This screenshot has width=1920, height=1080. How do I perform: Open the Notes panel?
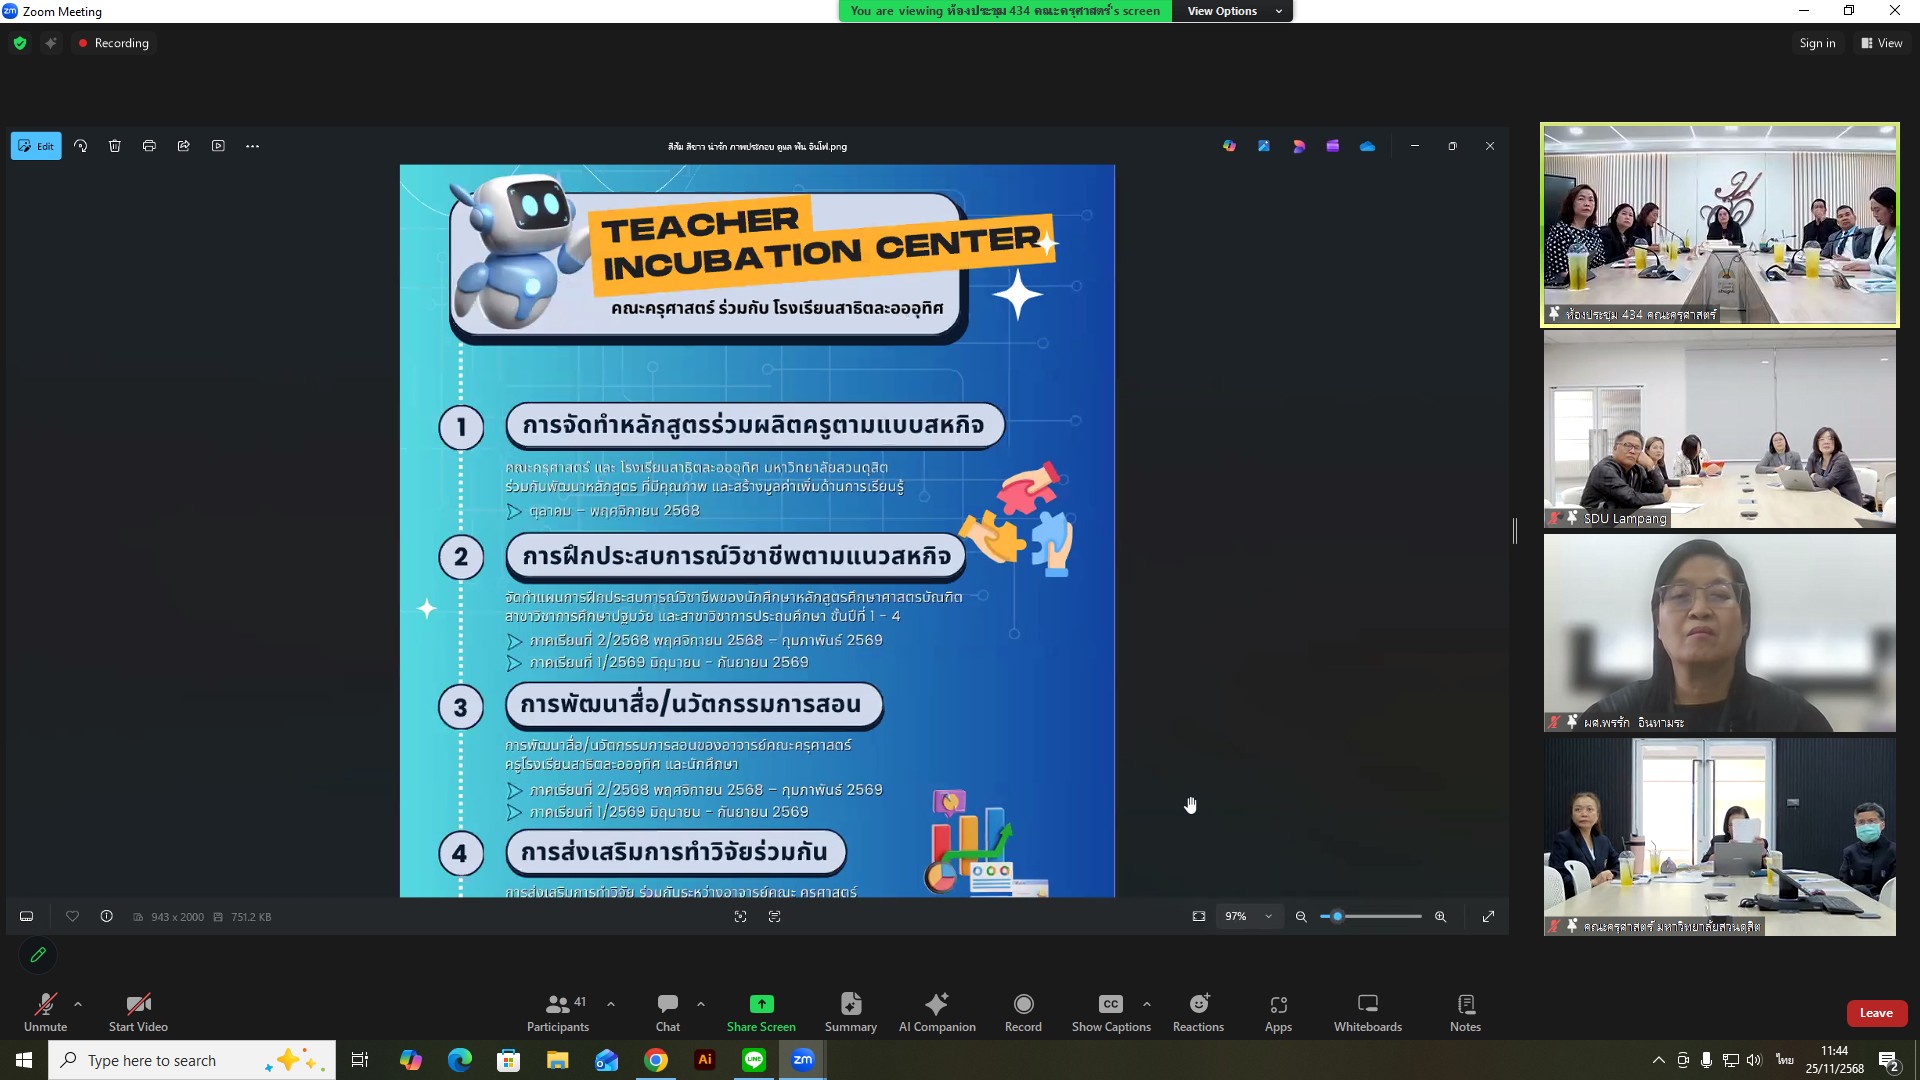click(1465, 1011)
